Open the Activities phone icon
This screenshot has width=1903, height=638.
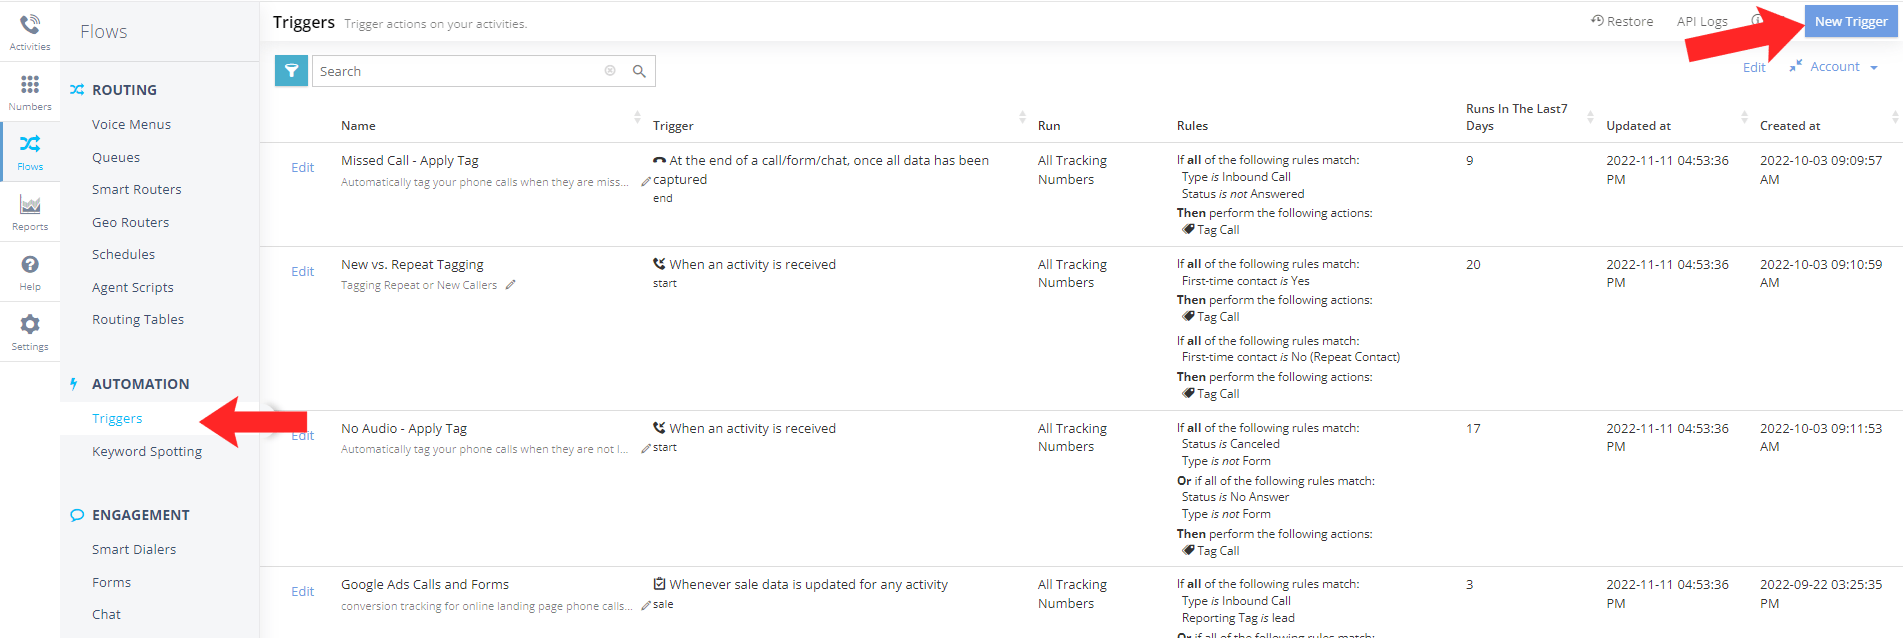tap(30, 25)
